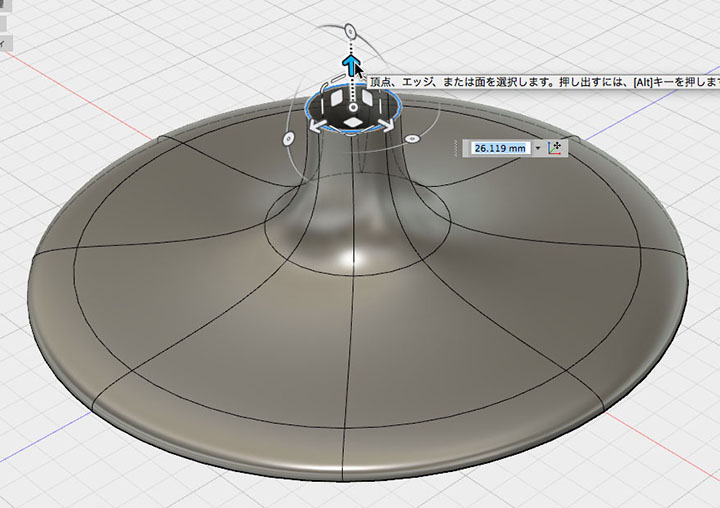Select the bottom diamond planar move square
The height and width of the screenshot is (508, 720).
click(353, 122)
